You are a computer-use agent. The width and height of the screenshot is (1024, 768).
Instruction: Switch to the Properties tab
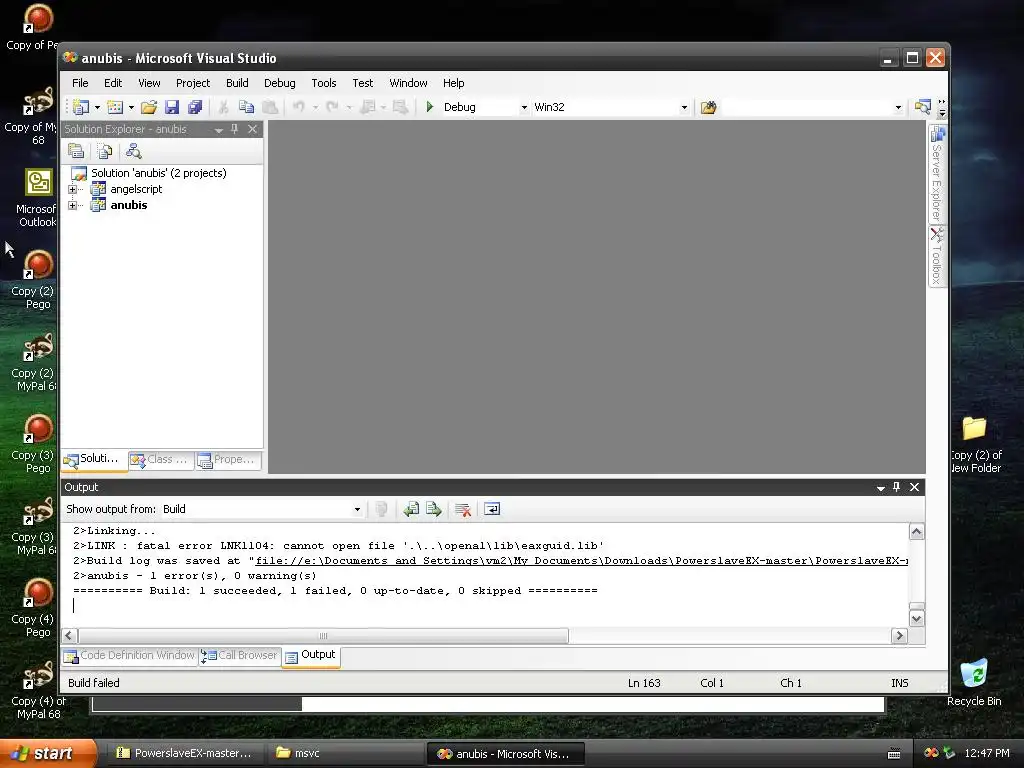click(x=228, y=460)
